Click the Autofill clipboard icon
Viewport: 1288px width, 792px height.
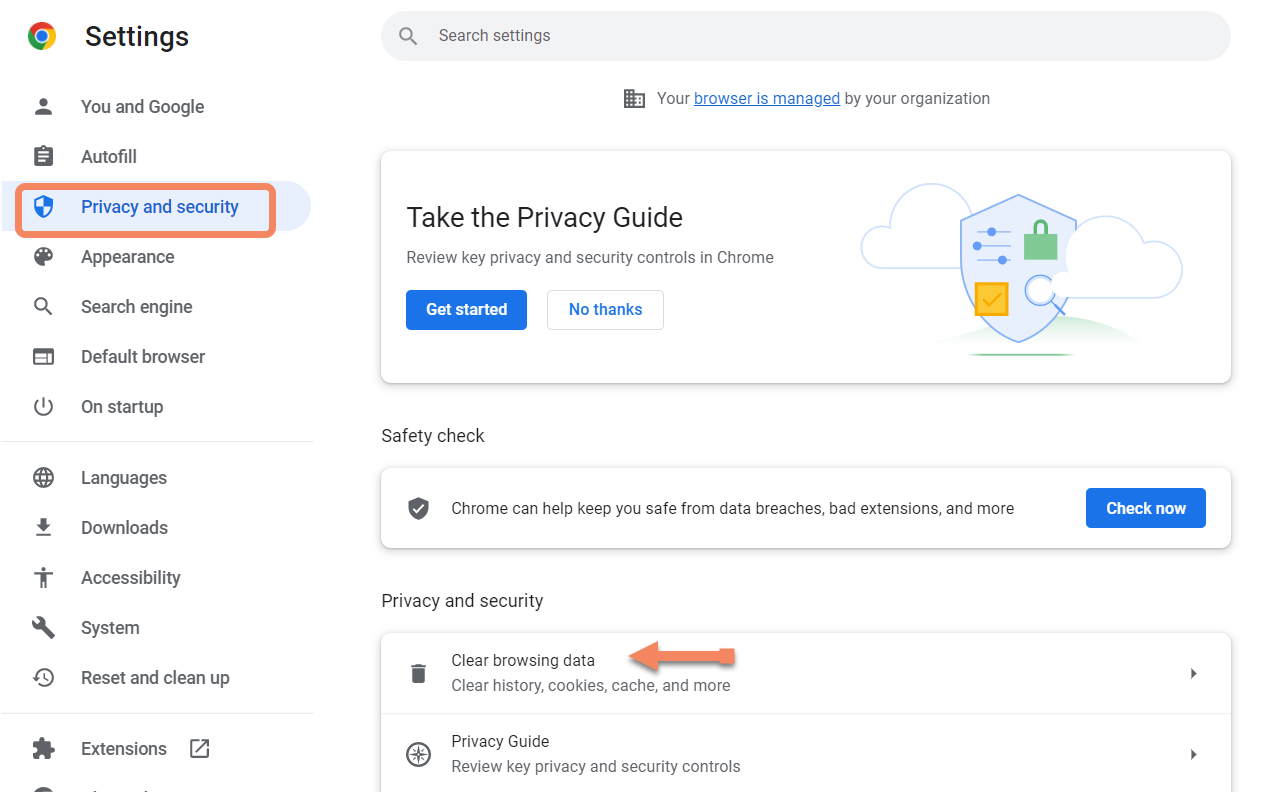click(43, 157)
